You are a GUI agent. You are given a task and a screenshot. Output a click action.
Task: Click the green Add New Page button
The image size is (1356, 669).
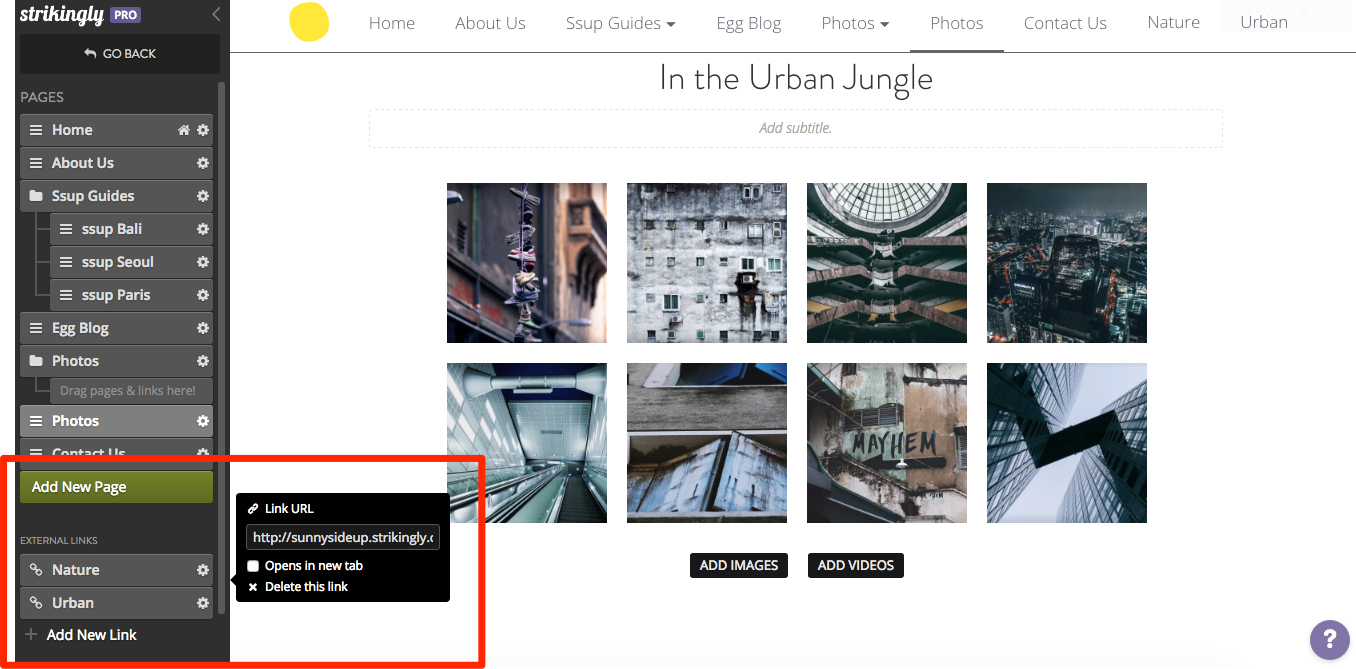point(116,487)
